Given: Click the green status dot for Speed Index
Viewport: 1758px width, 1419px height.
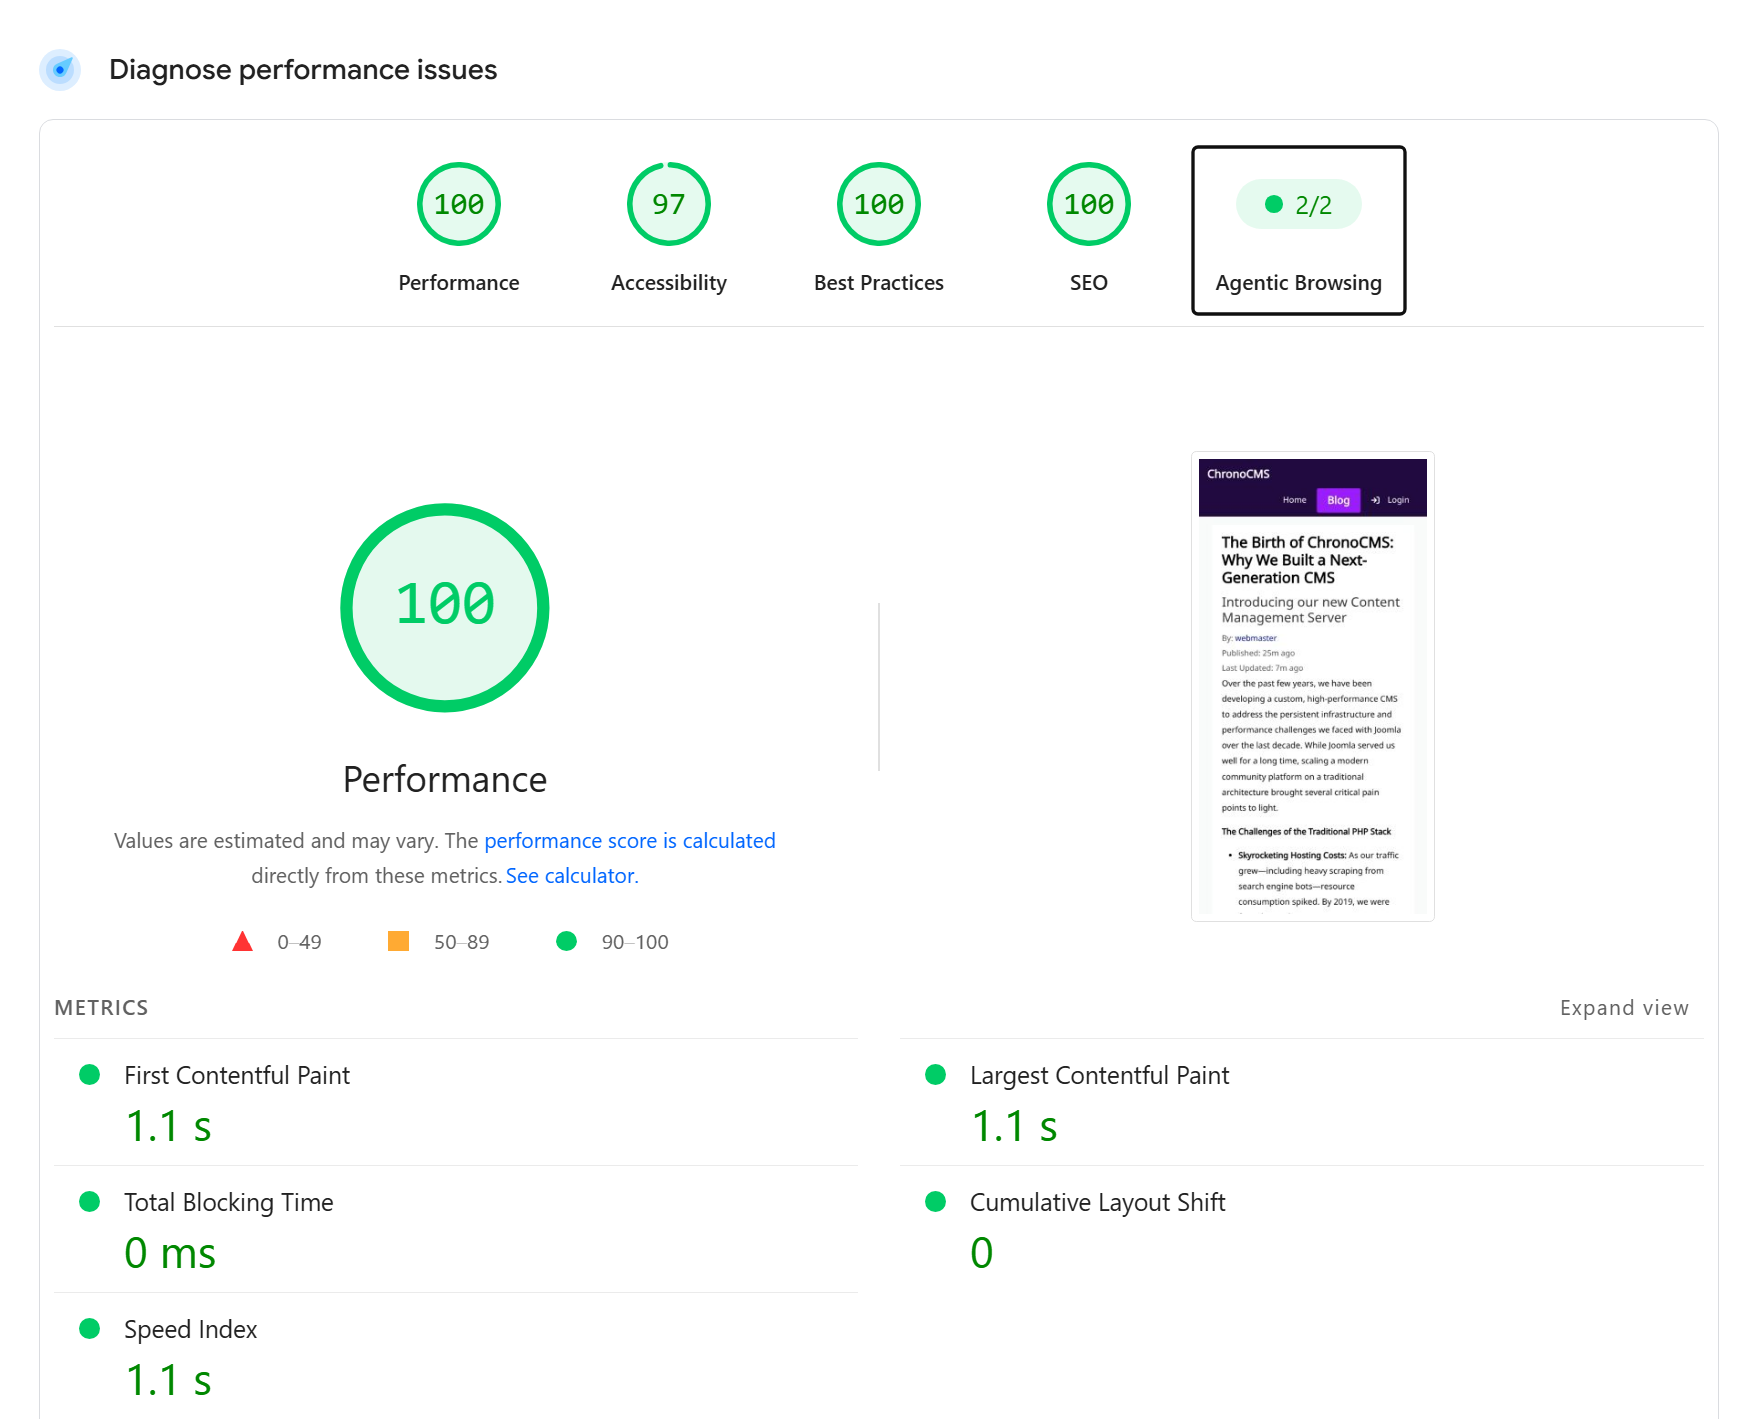Looking at the screenshot, I should tap(90, 1329).
